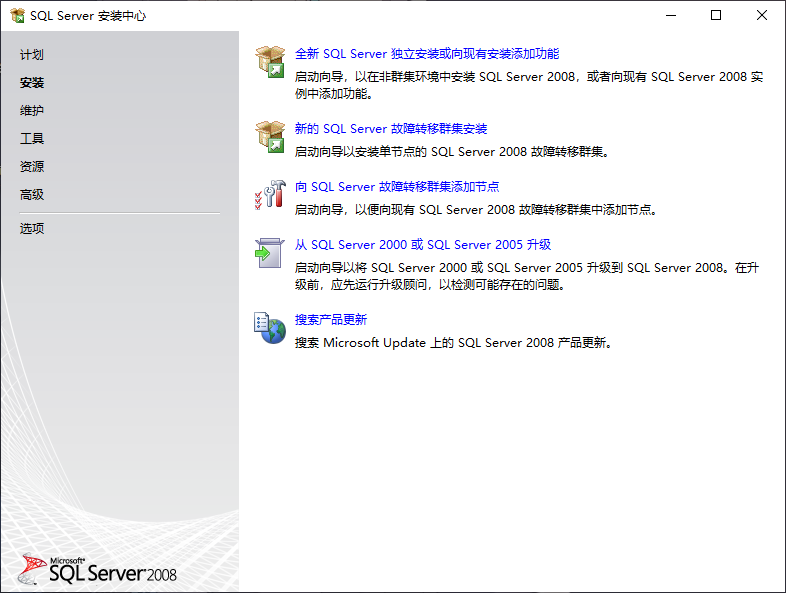Maximize the SQL Server 安装中心 window
The width and height of the screenshot is (786, 593).
(x=716, y=16)
